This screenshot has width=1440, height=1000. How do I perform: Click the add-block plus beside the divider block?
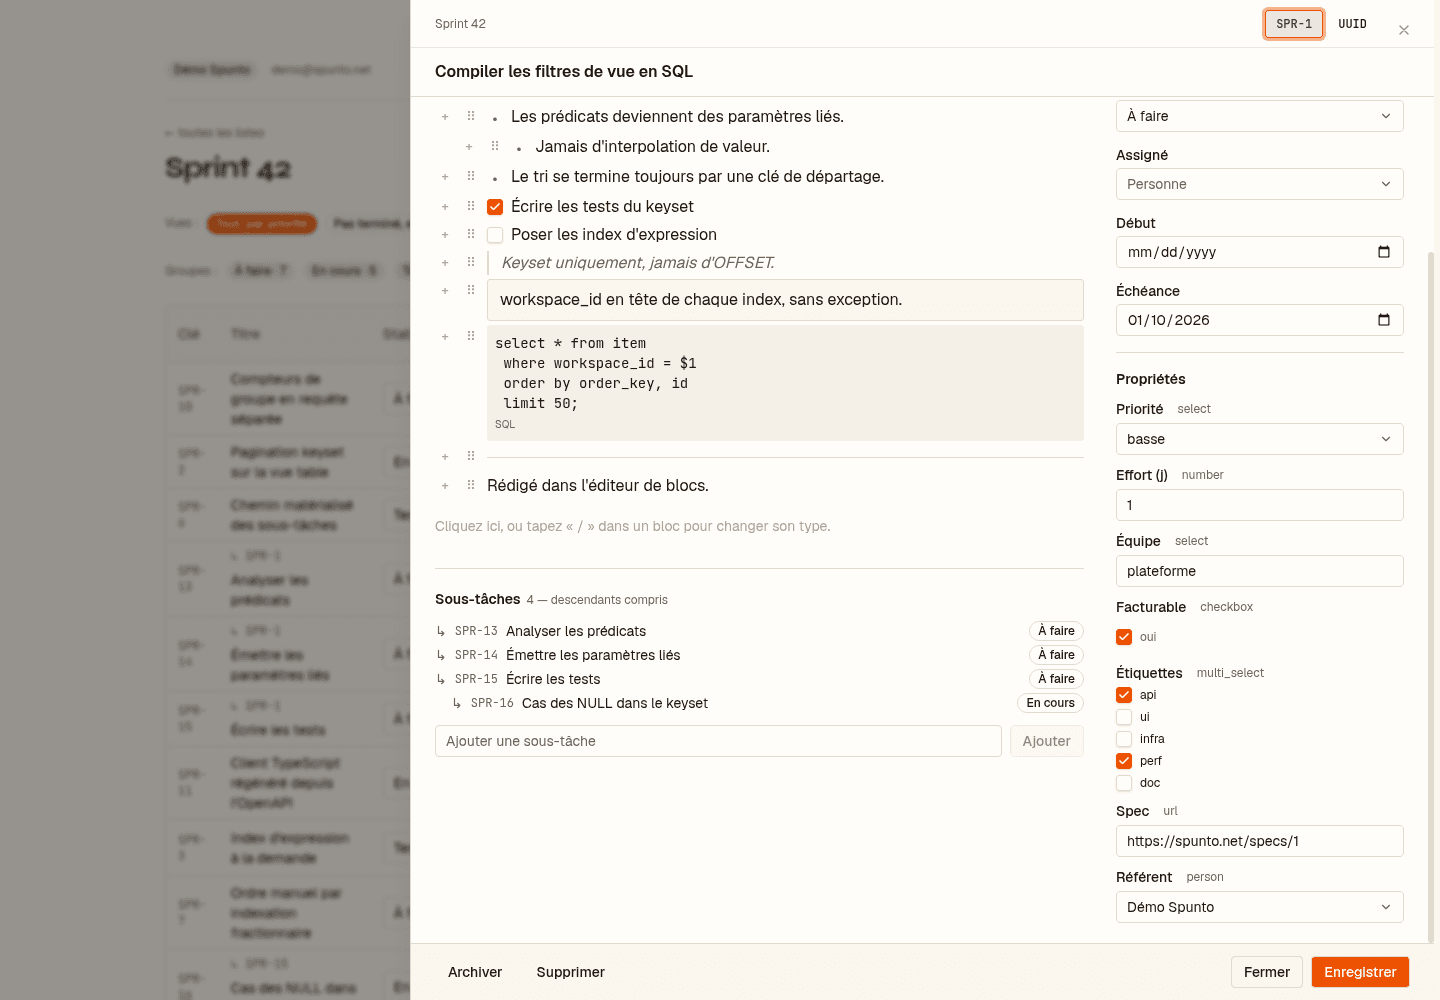tap(445, 457)
